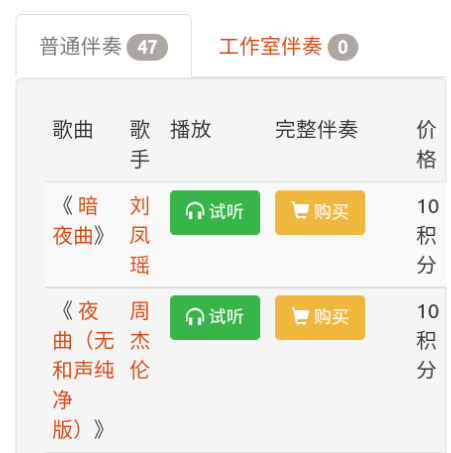Screen dimensions: 451x453
Task: Click headphone icon in 周杰伦 row
Action: [195, 316]
